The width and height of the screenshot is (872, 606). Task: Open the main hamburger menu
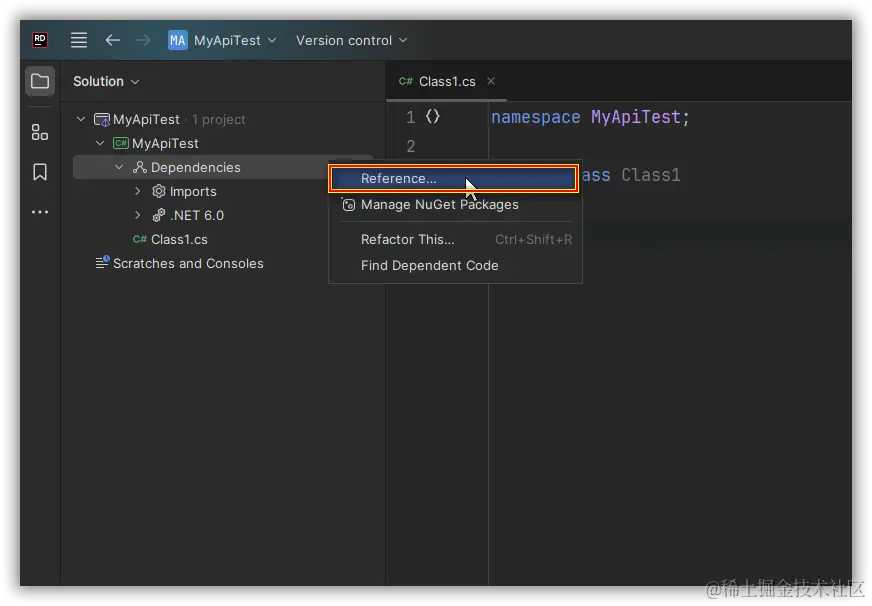(78, 40)
